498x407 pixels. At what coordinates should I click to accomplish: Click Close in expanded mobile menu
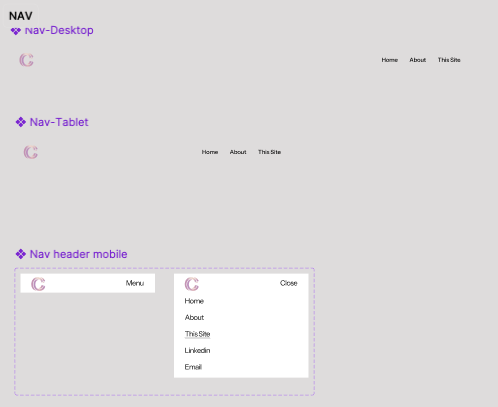(x=288, y=283)
